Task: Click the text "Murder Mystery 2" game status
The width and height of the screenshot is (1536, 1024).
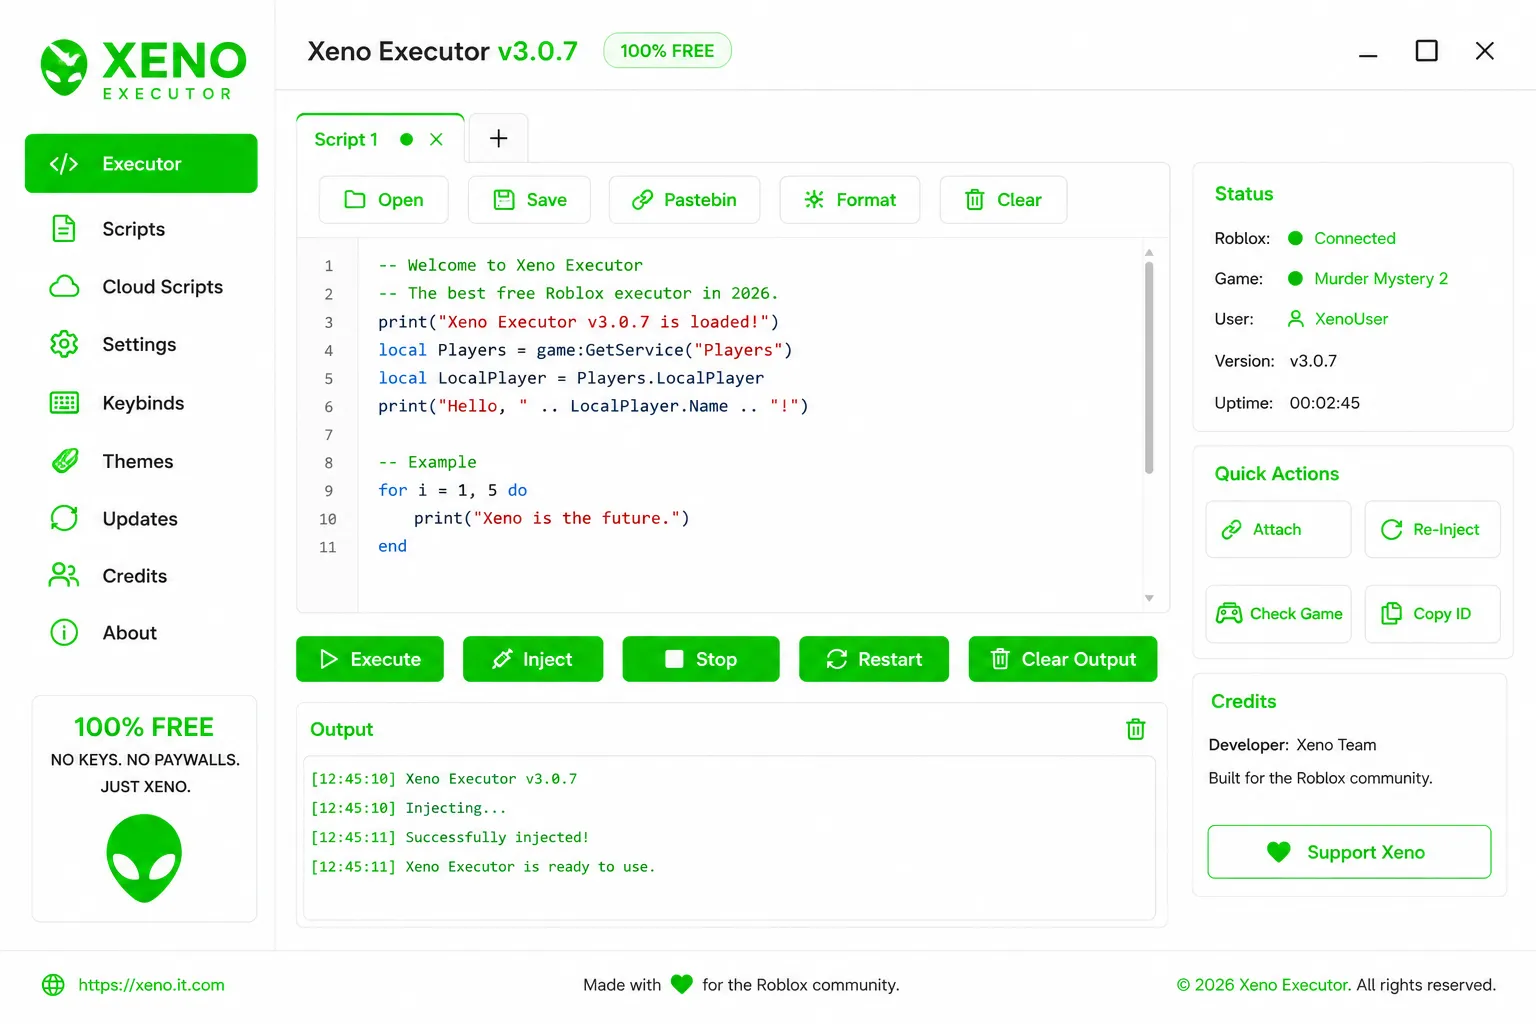Action: (x=1381, y=278)
